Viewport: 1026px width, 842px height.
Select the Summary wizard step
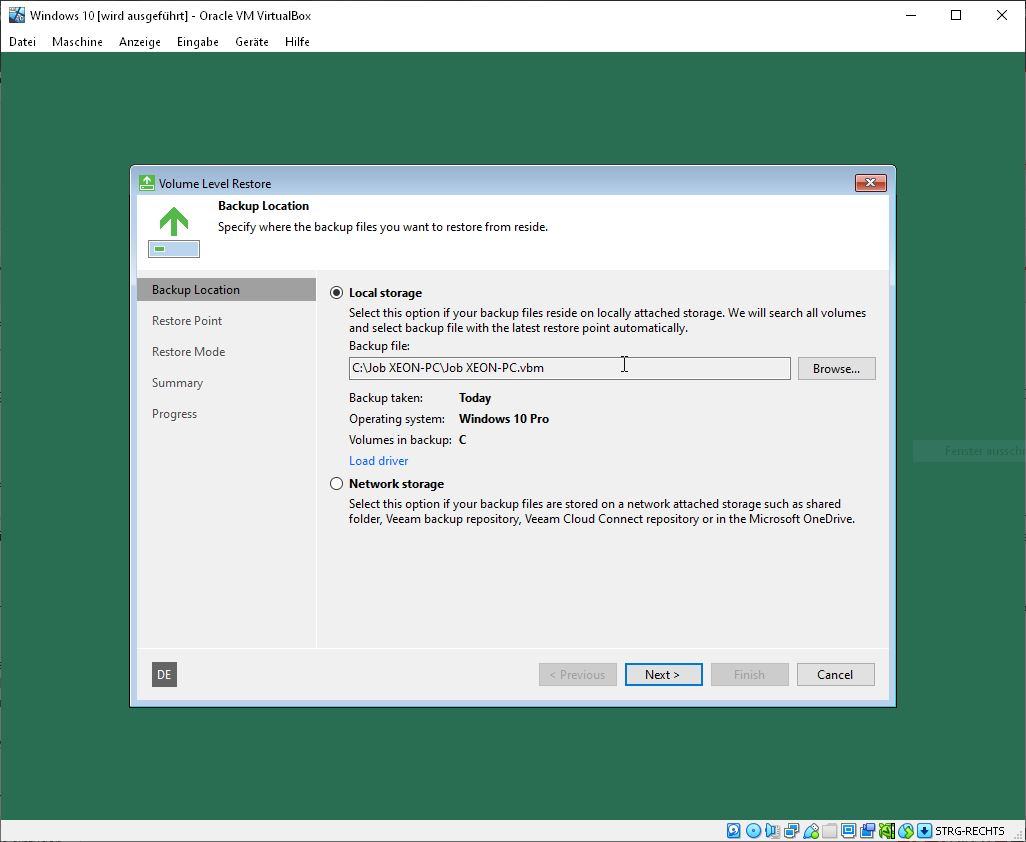(177, 383)
